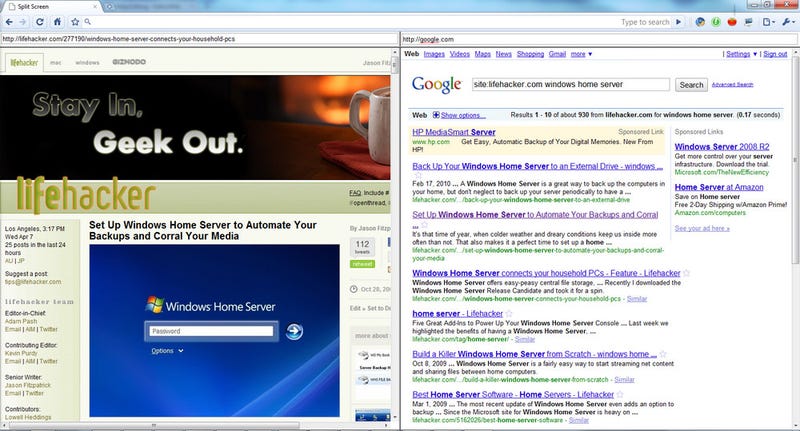Screen dimensions: 800x431
Task: Click the green circular extension icon
Action: 716,22
